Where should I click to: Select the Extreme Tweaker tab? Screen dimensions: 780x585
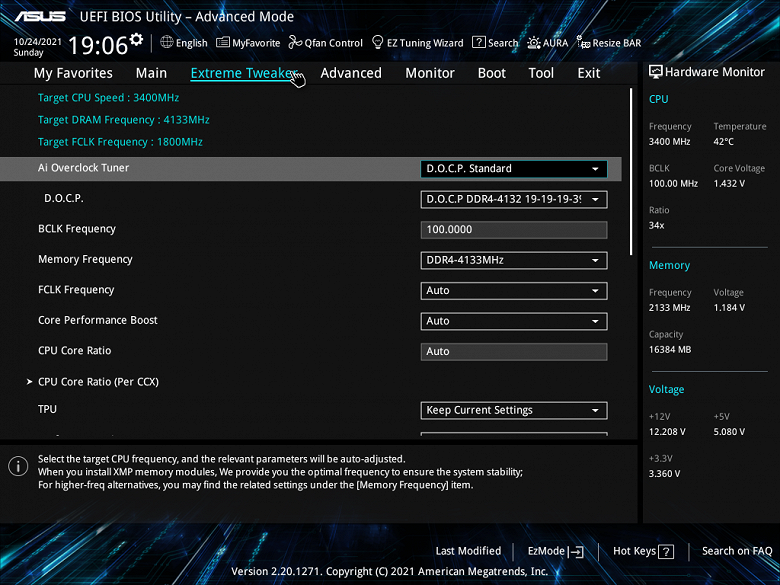244,73
